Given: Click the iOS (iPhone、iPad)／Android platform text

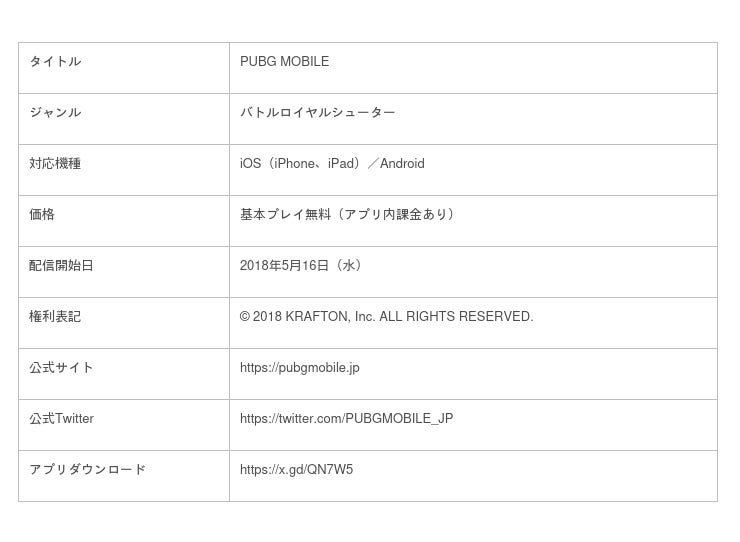Looking at the screenshot, I should coord(332,164).
